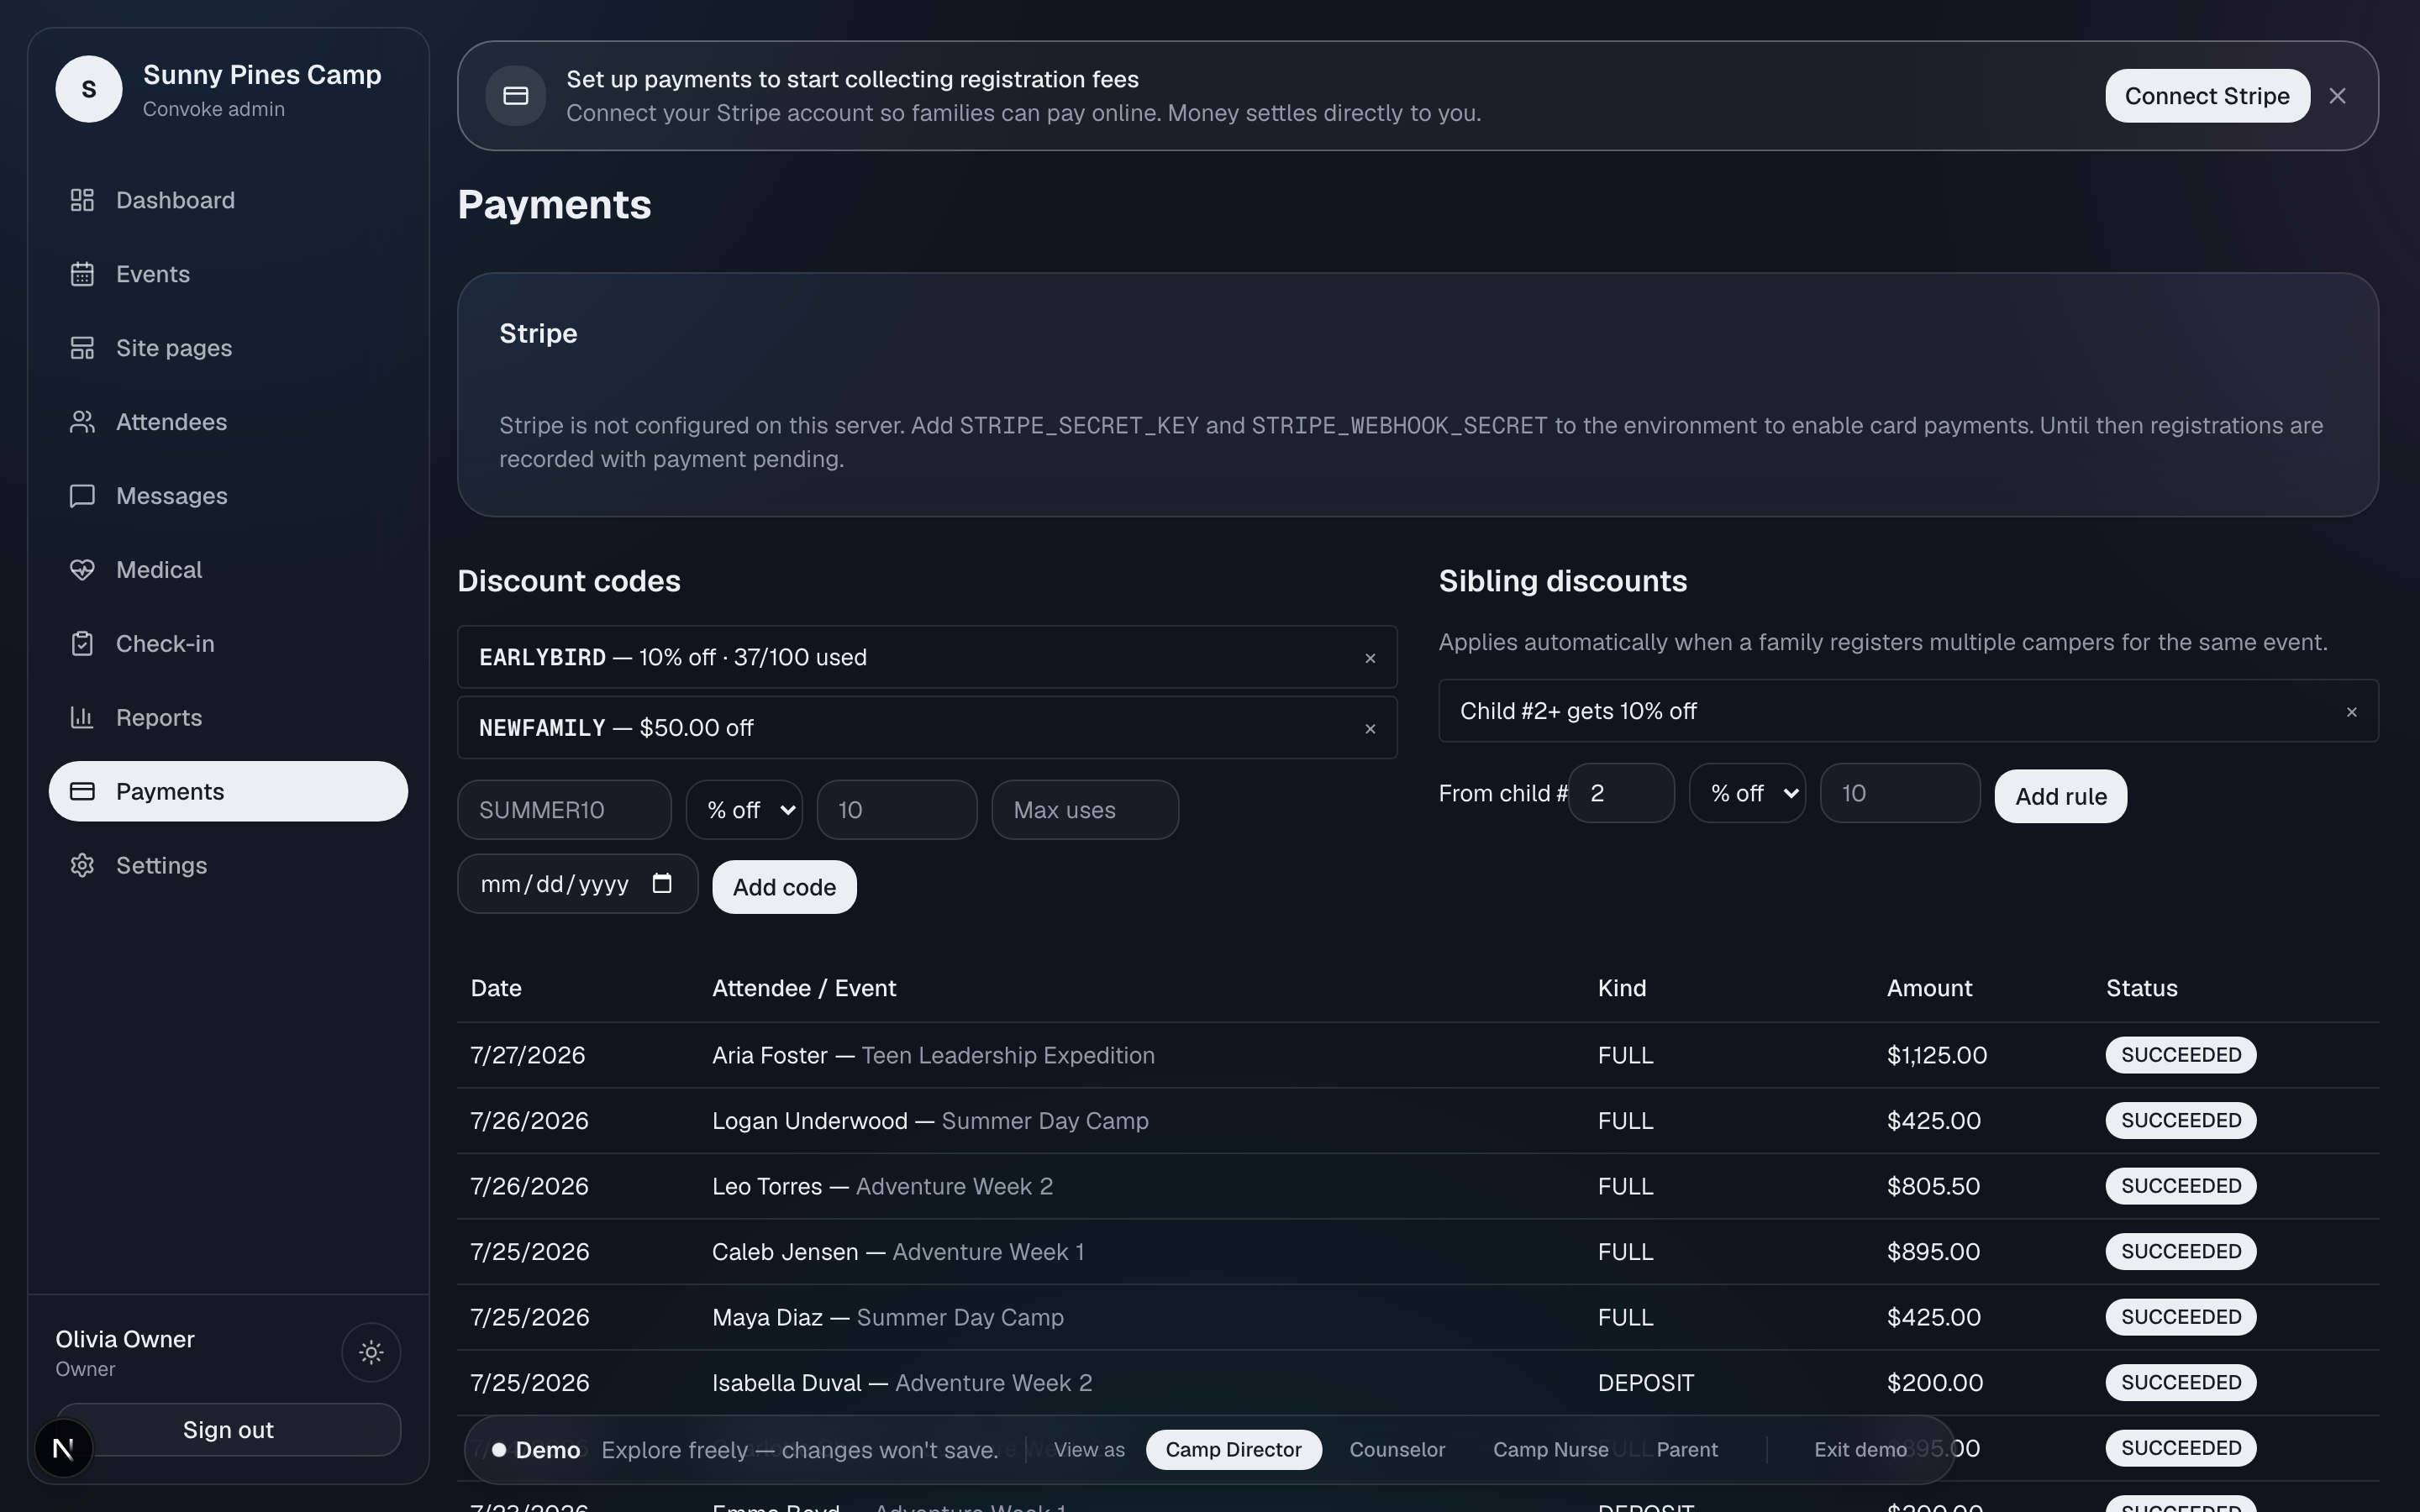Focus the sibling discount value field
The image size is (2420, 1512).
(1900, 793)
